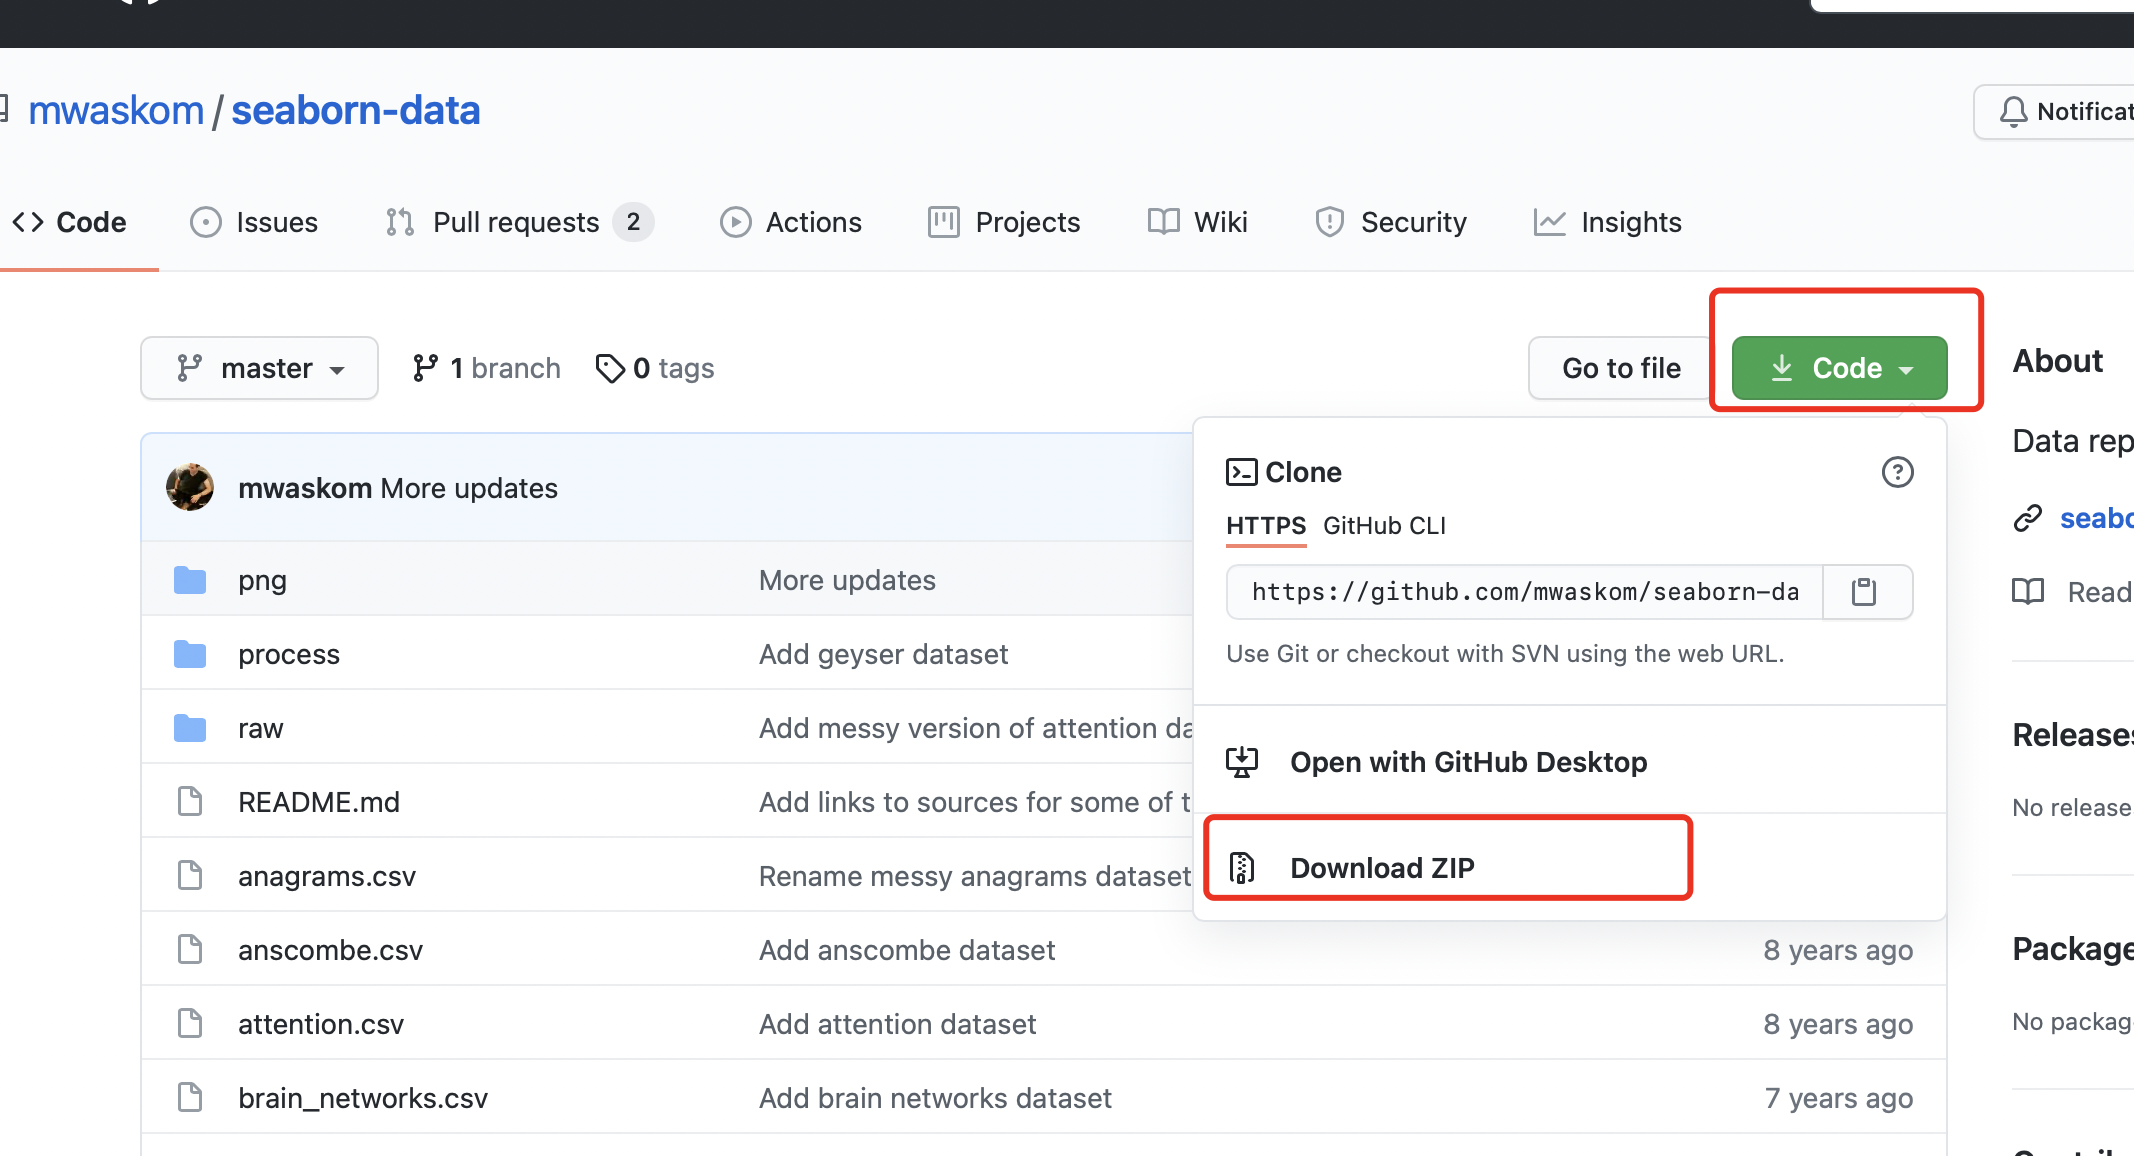
Task: Click the clone URL text field
Action: [x=1525, y=592]
